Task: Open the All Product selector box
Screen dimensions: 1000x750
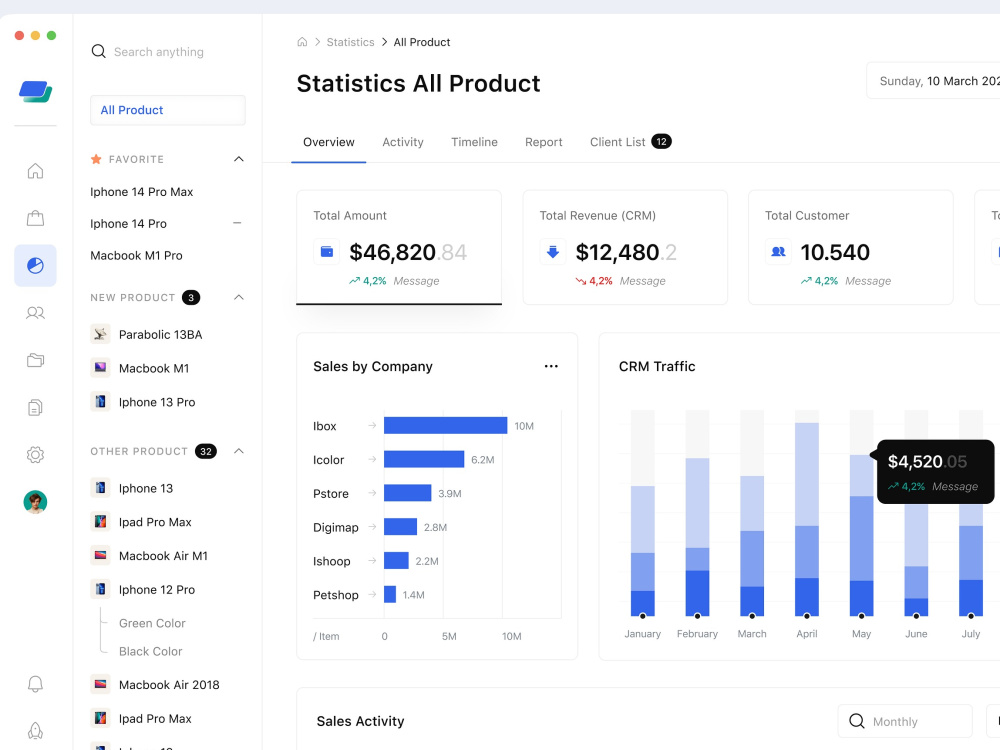Action: tap(168, 110)
